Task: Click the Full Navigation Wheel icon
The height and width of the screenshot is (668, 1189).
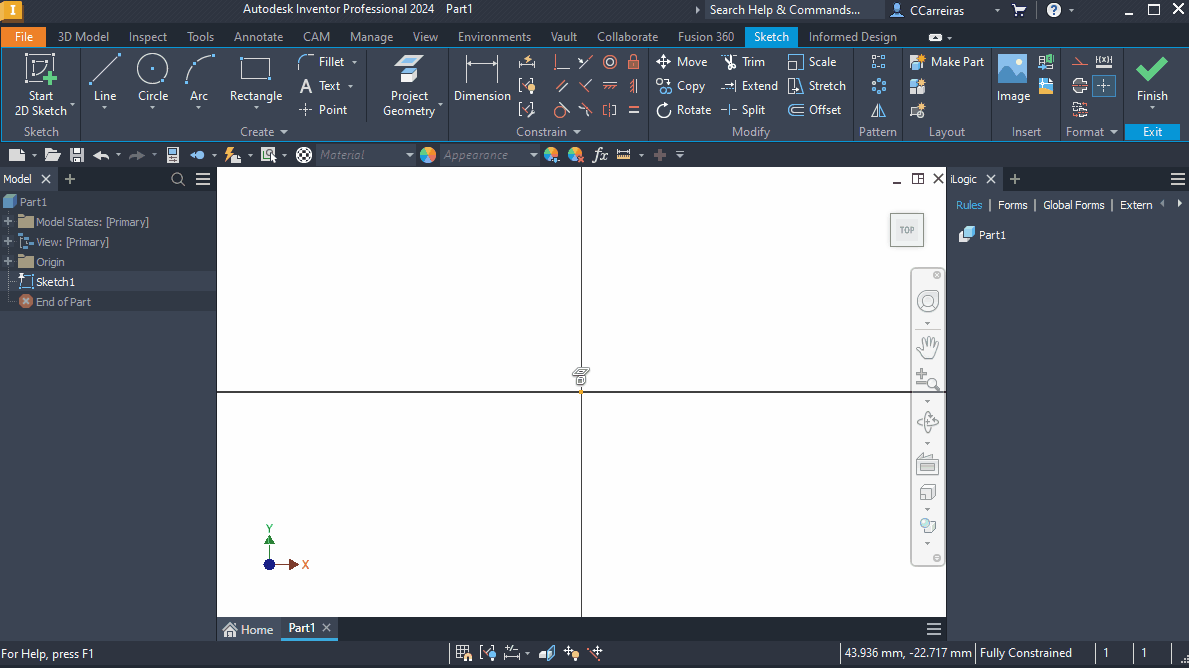Action: (927, 301)
